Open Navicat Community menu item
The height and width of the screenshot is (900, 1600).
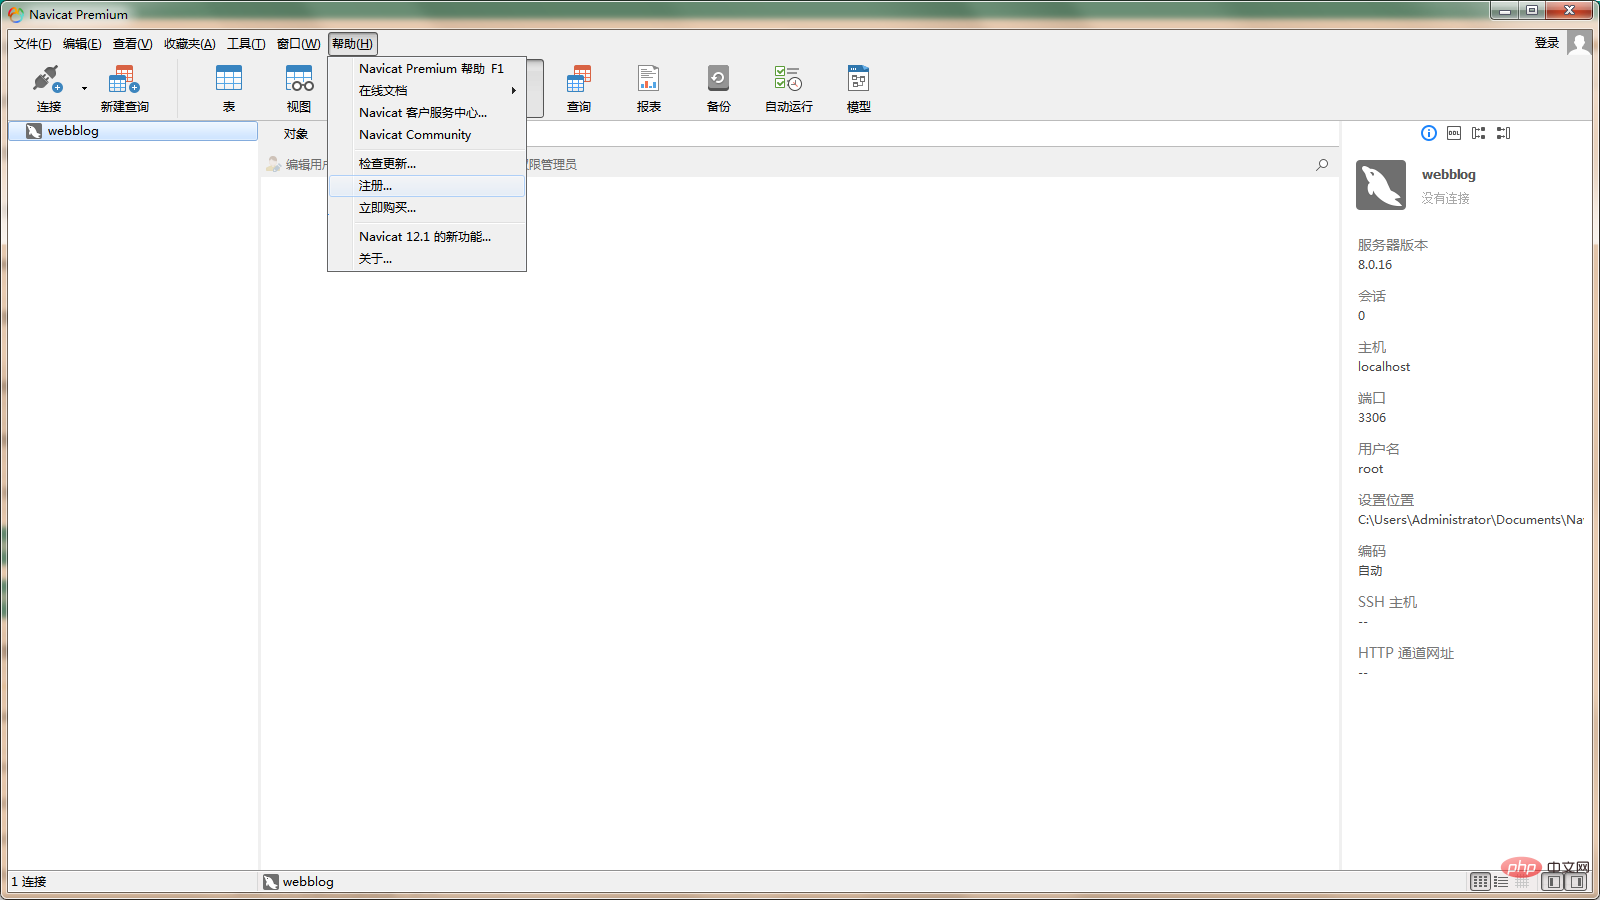pos(427,135)
